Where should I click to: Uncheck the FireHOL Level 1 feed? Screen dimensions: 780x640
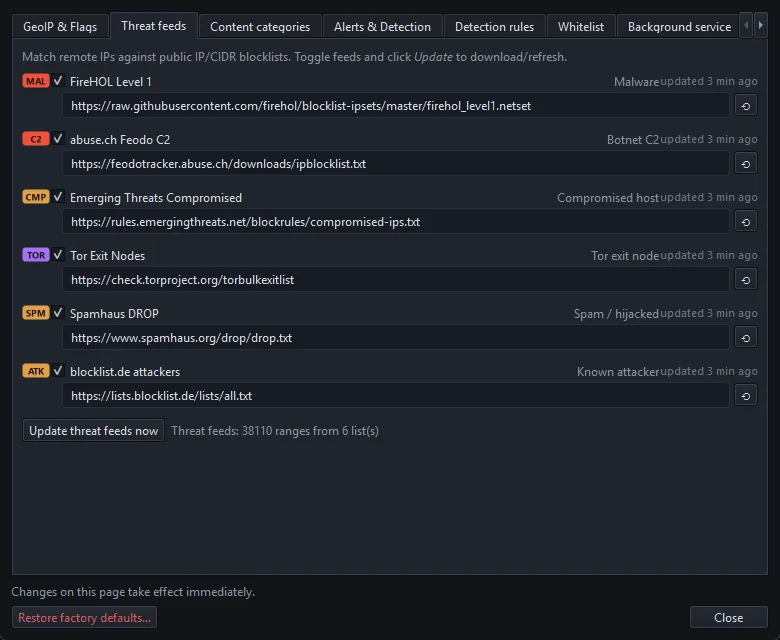coord(58,80)
